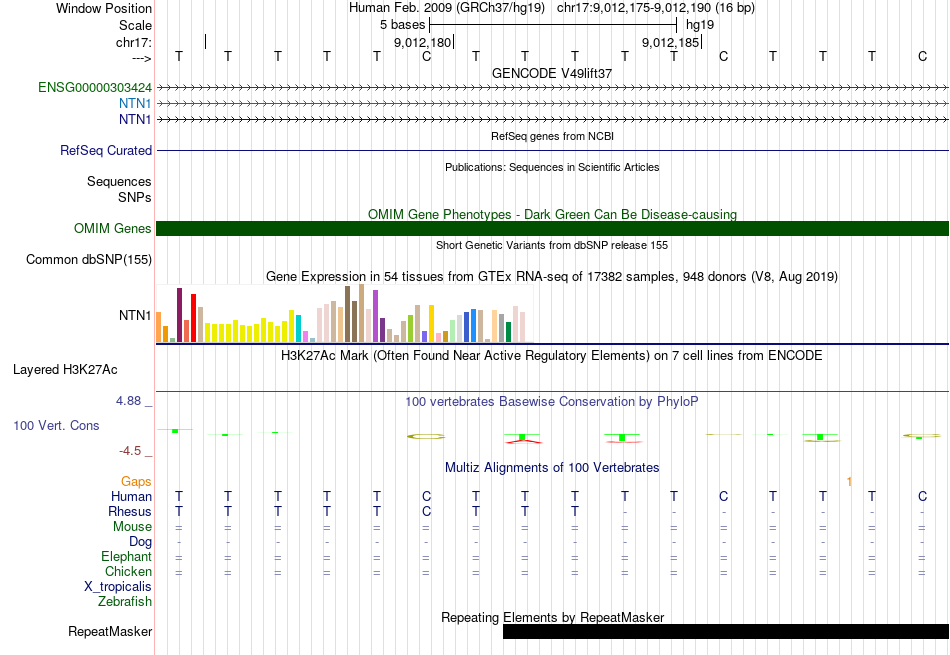950x655 pixels.
Task: Click the Short Genetic Variants dbSNP title
Action: (x=552, y=245)
